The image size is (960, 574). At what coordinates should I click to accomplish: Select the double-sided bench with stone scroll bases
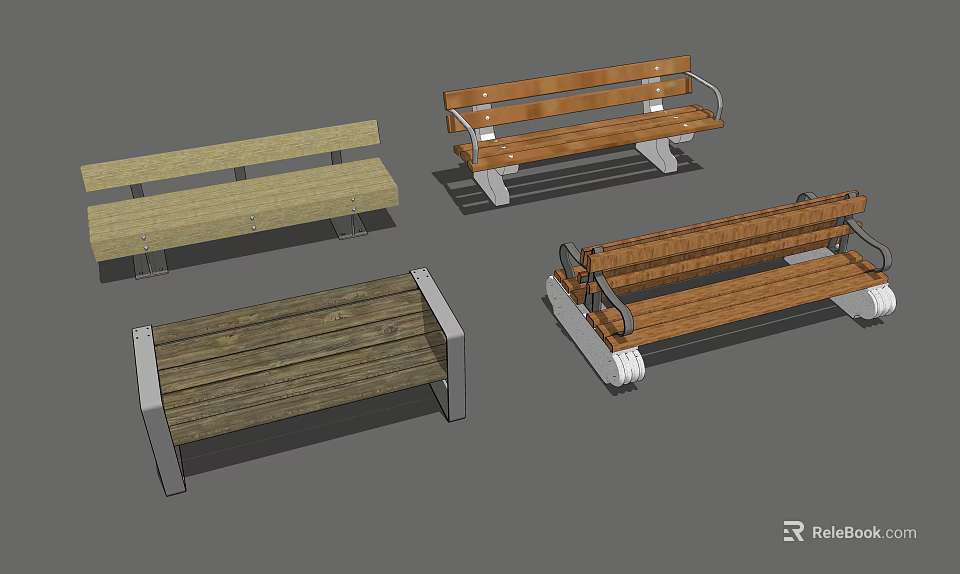tap(721, 288)
